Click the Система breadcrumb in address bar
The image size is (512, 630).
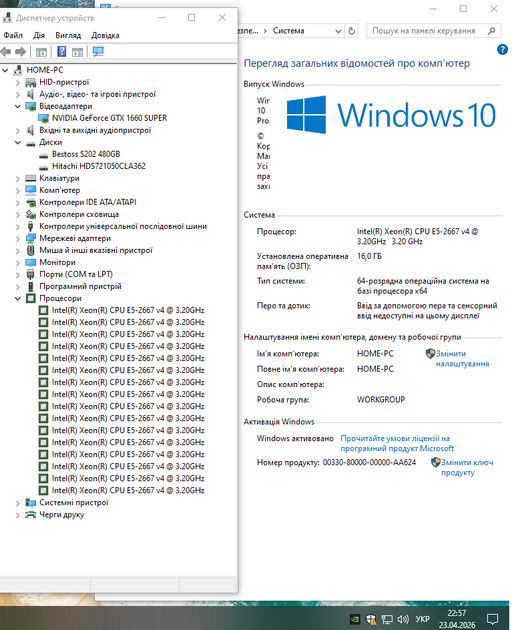(288, 31)
